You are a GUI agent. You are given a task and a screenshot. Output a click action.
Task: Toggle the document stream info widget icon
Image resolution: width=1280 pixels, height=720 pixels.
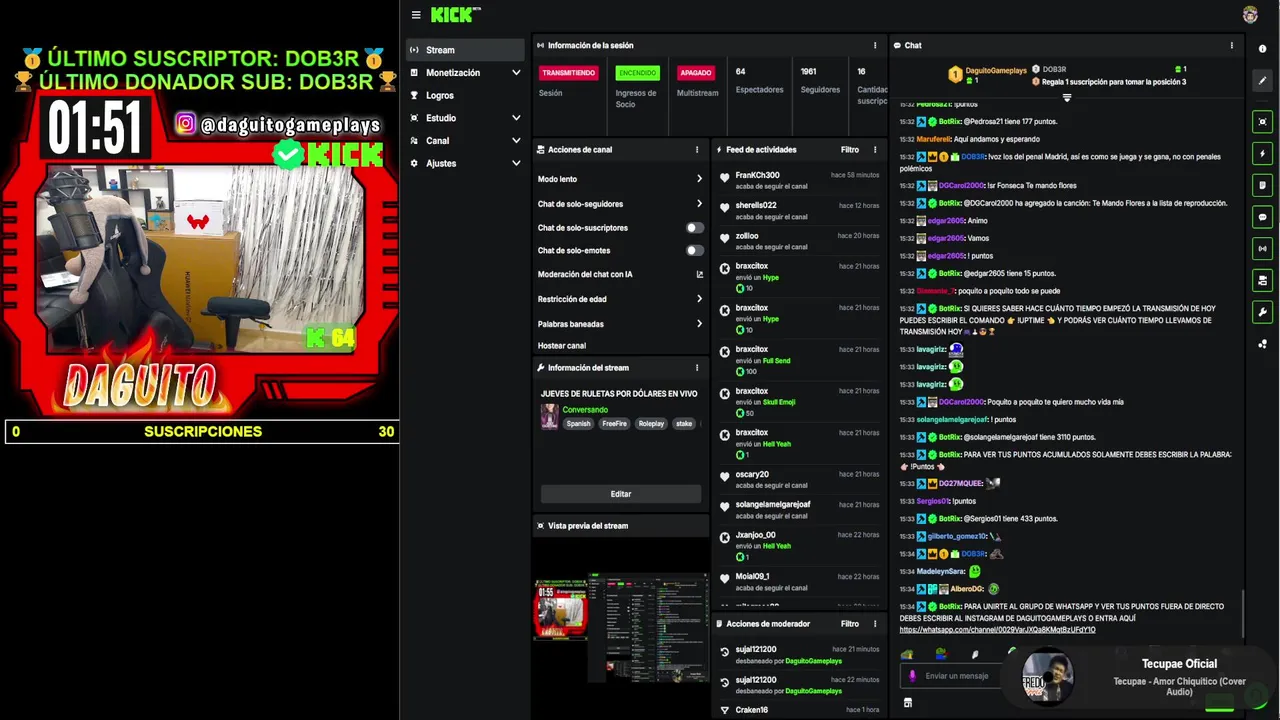[x=1262, y=185]
